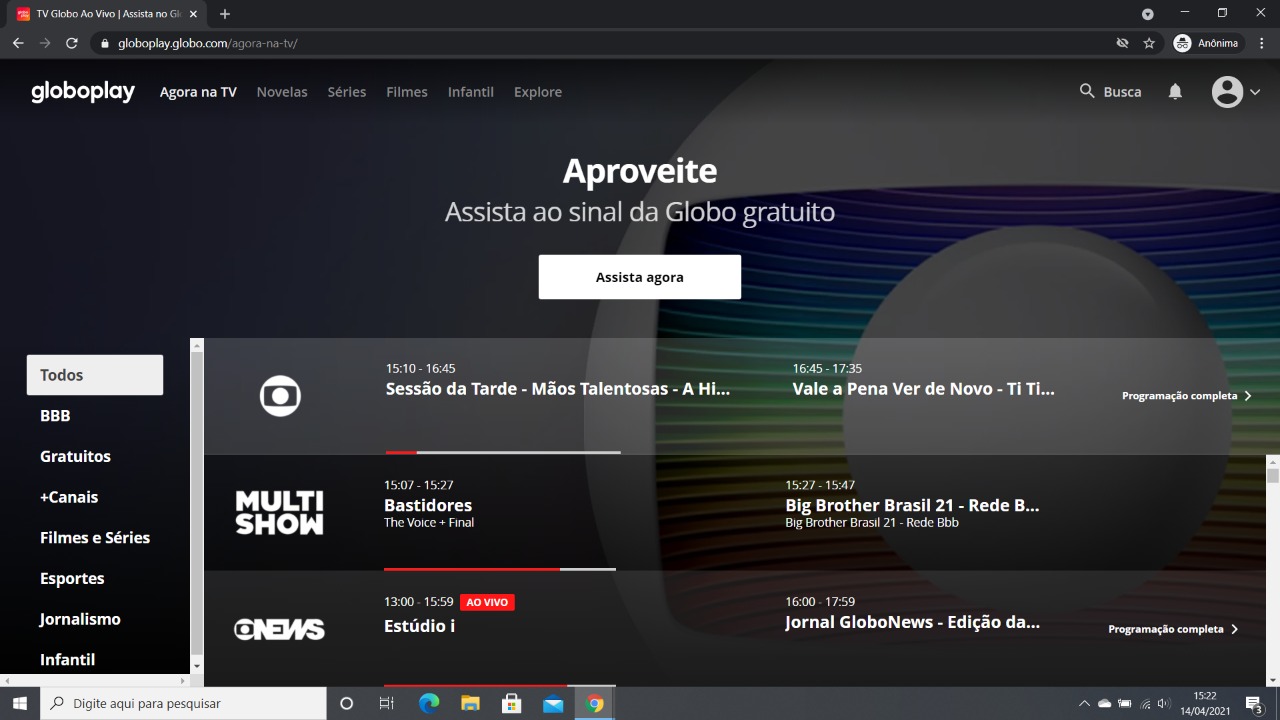
Task: Reload the page
Action: (71, 43)
